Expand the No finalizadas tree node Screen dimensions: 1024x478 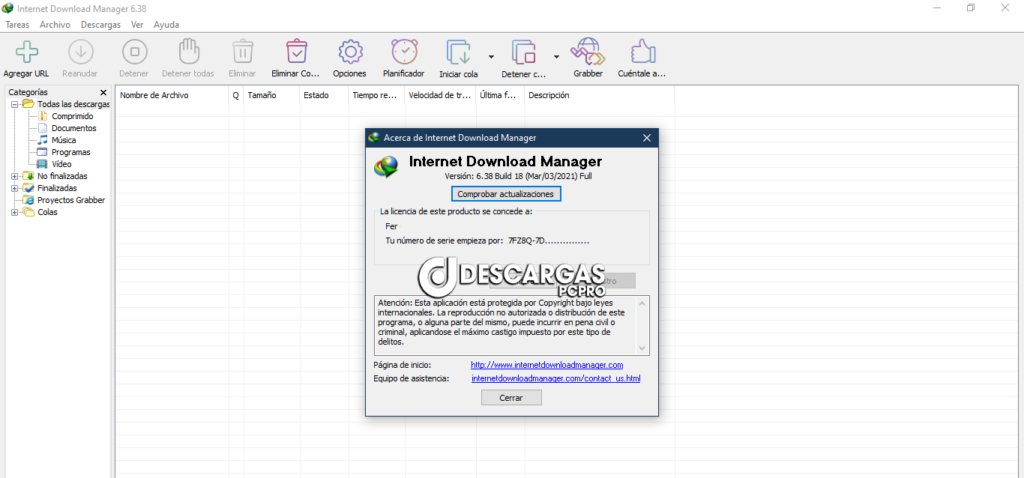point(15,176)
